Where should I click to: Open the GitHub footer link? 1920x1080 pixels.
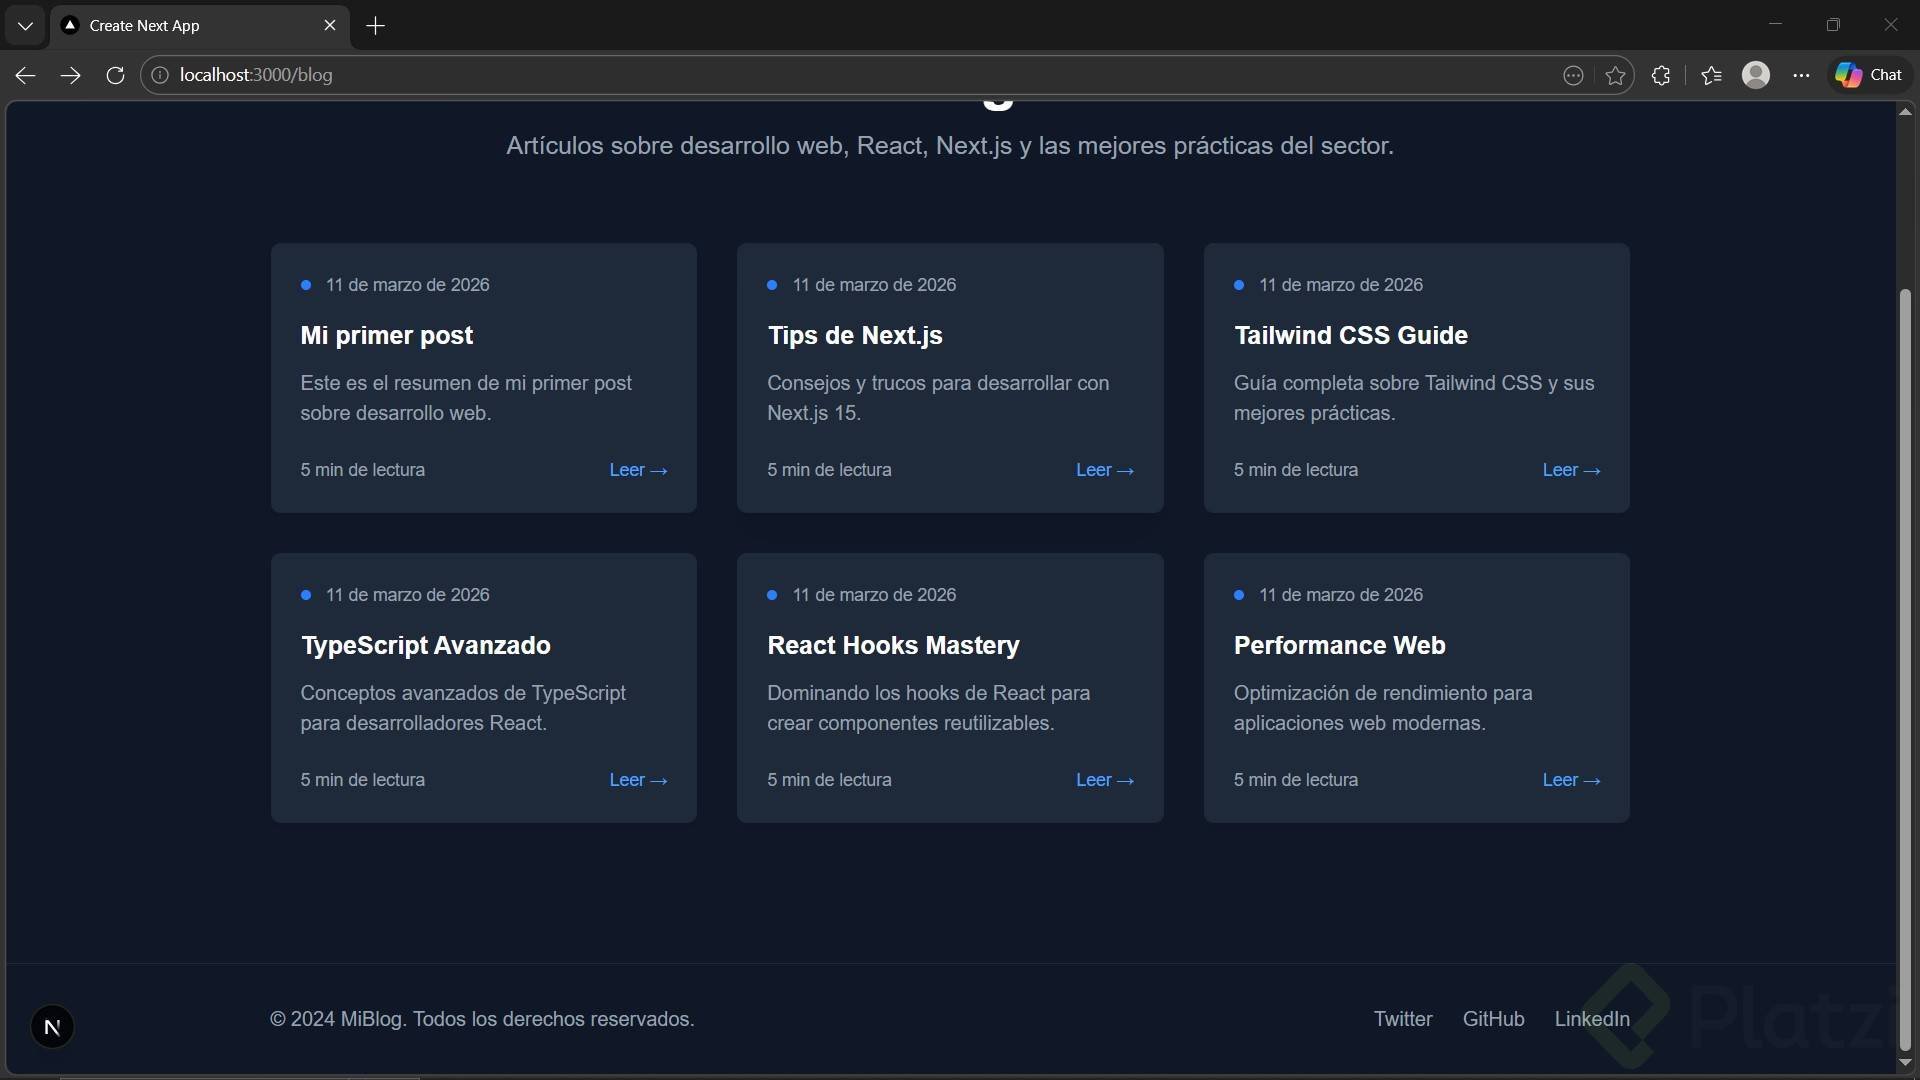tap(1493, 1019)
